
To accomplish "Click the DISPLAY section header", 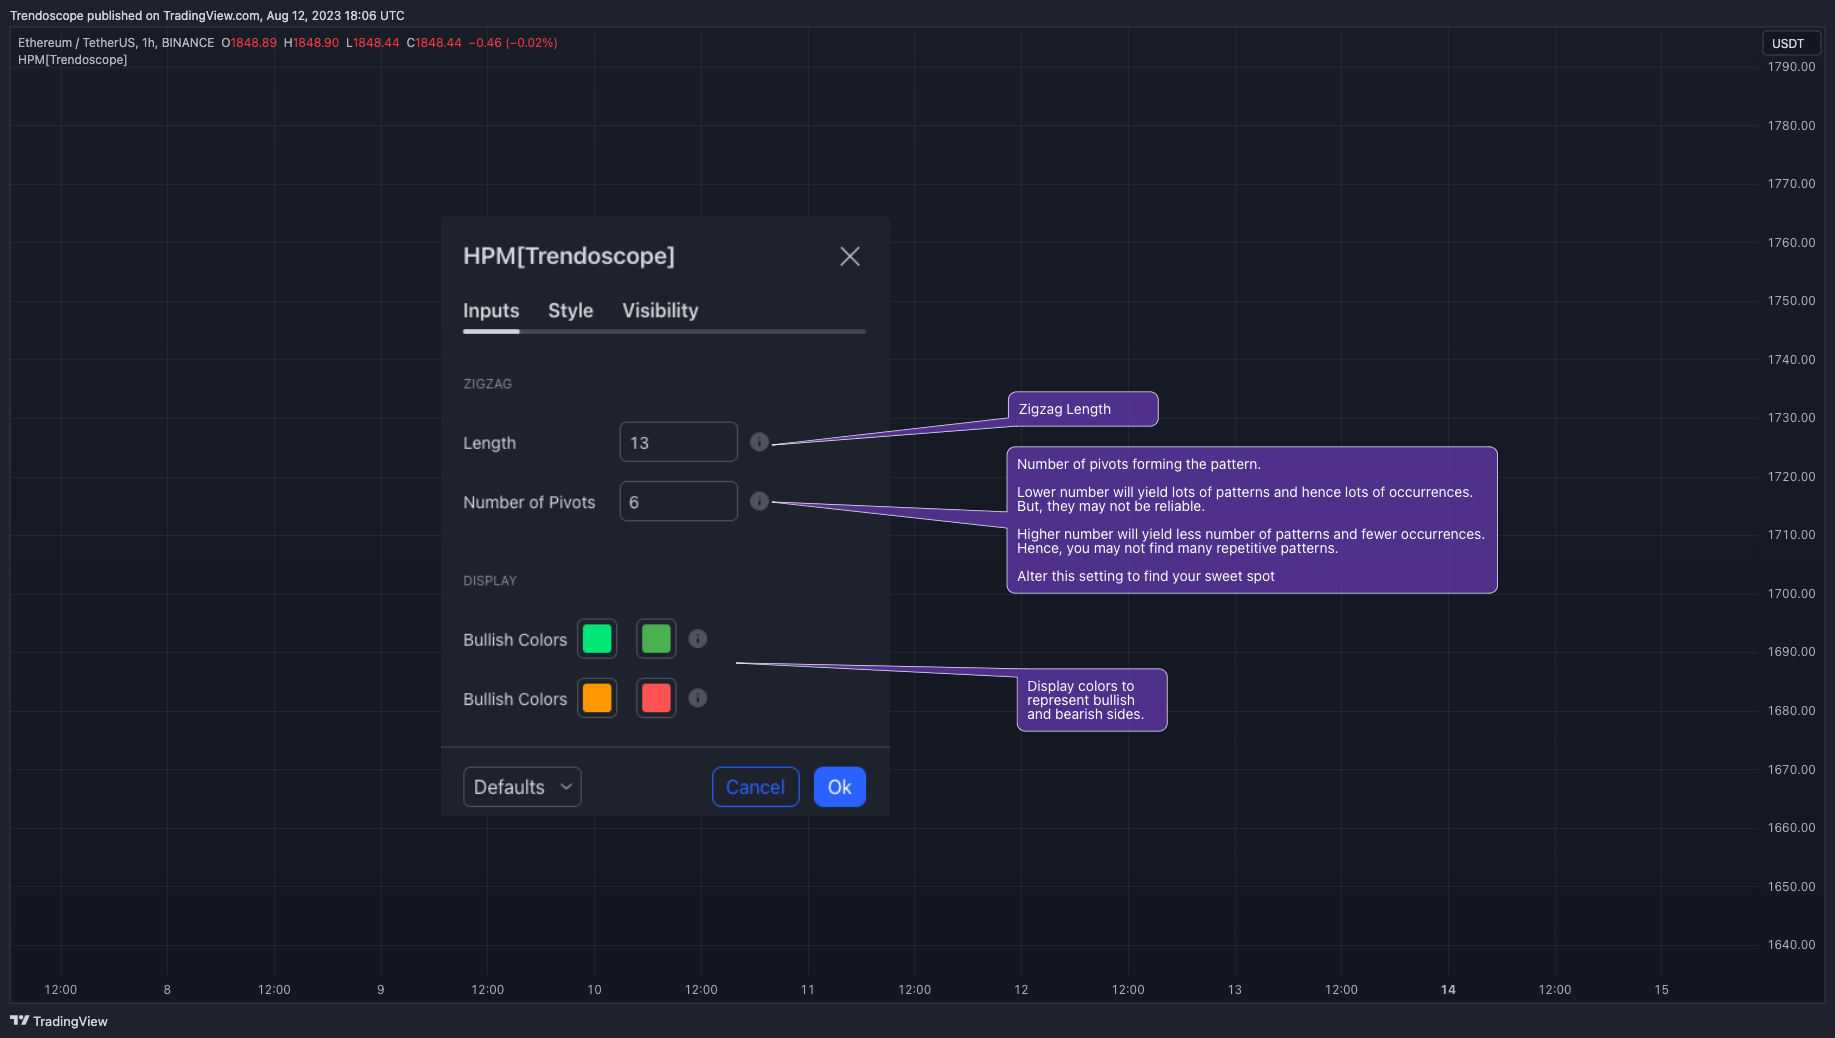I will point(490,581).
